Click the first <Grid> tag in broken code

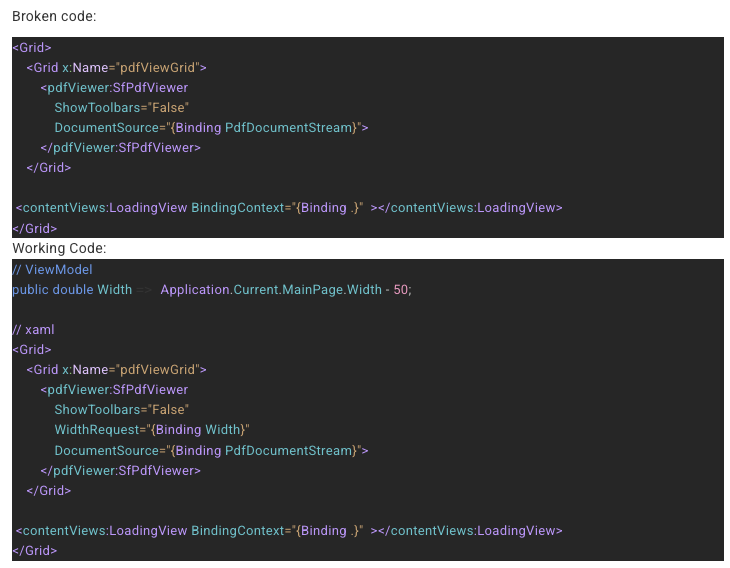point(32,47)
